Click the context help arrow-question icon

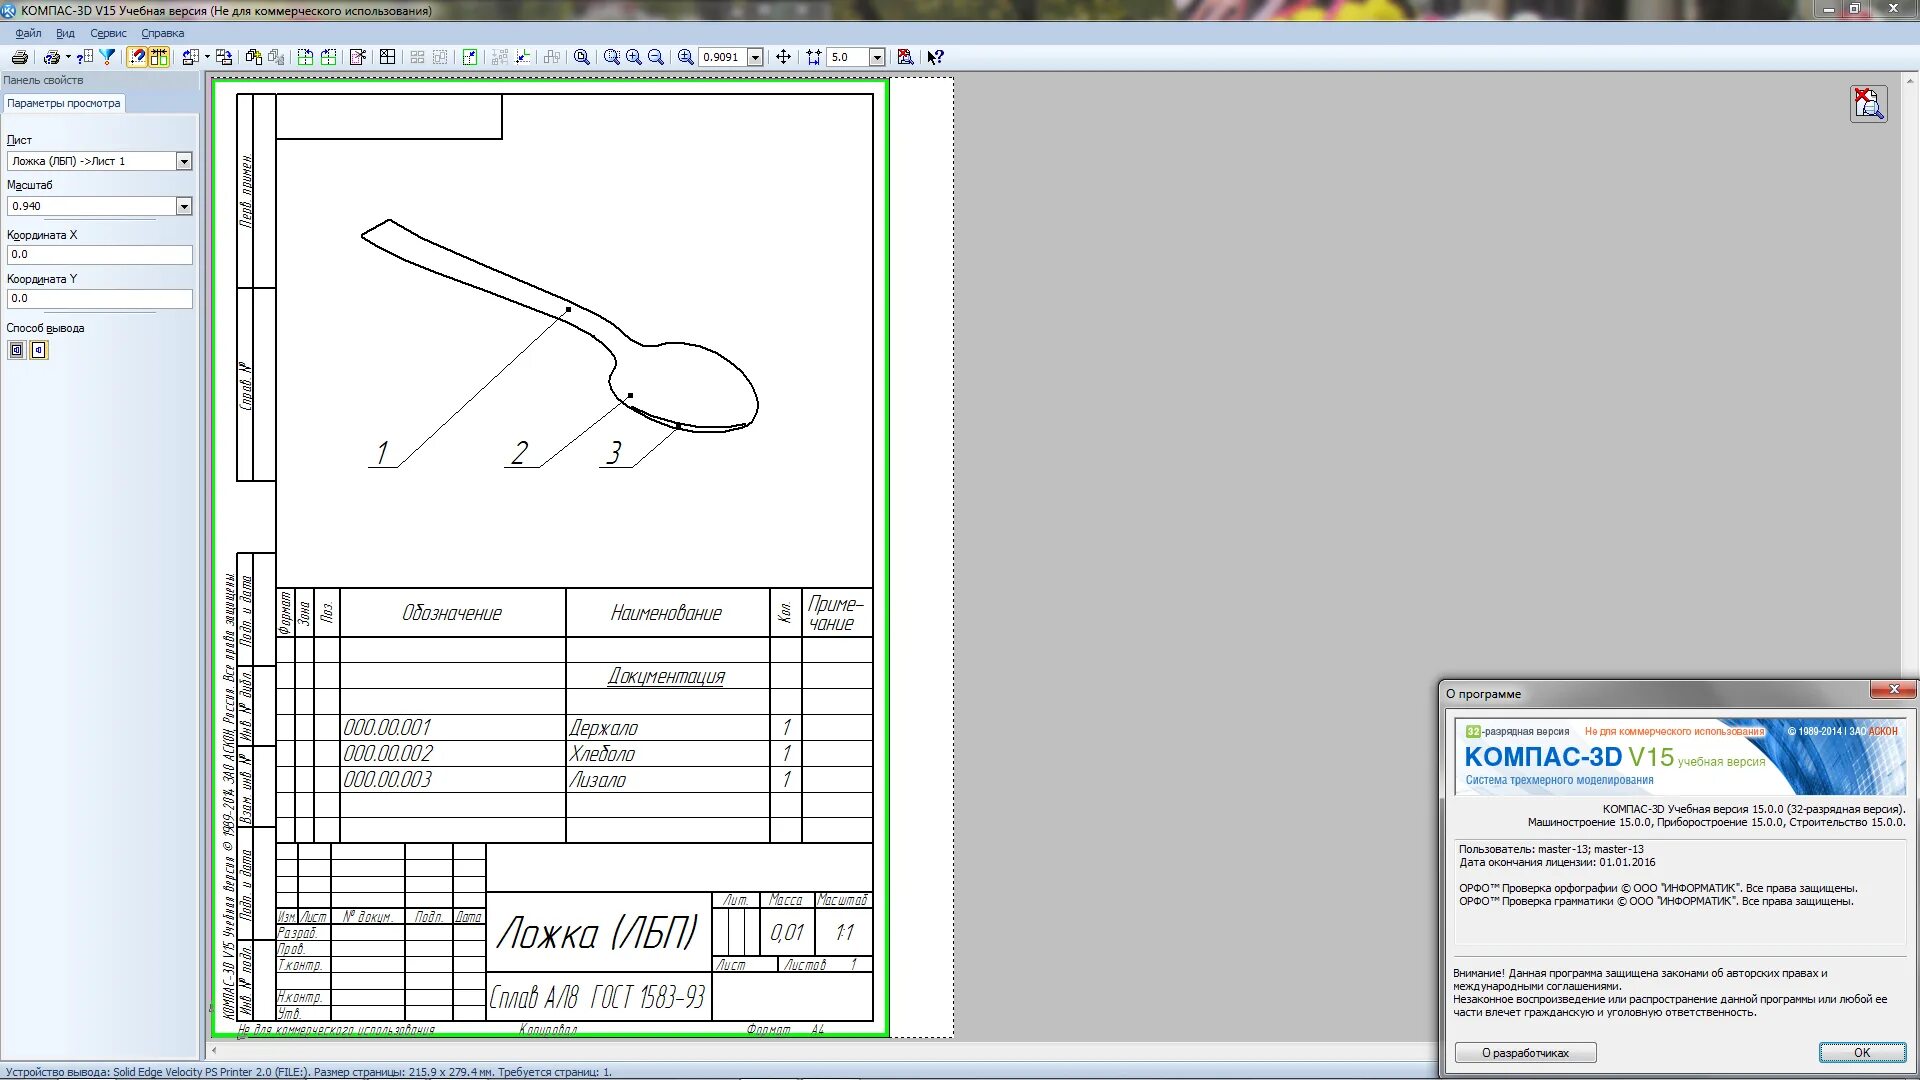click(935, 57)
